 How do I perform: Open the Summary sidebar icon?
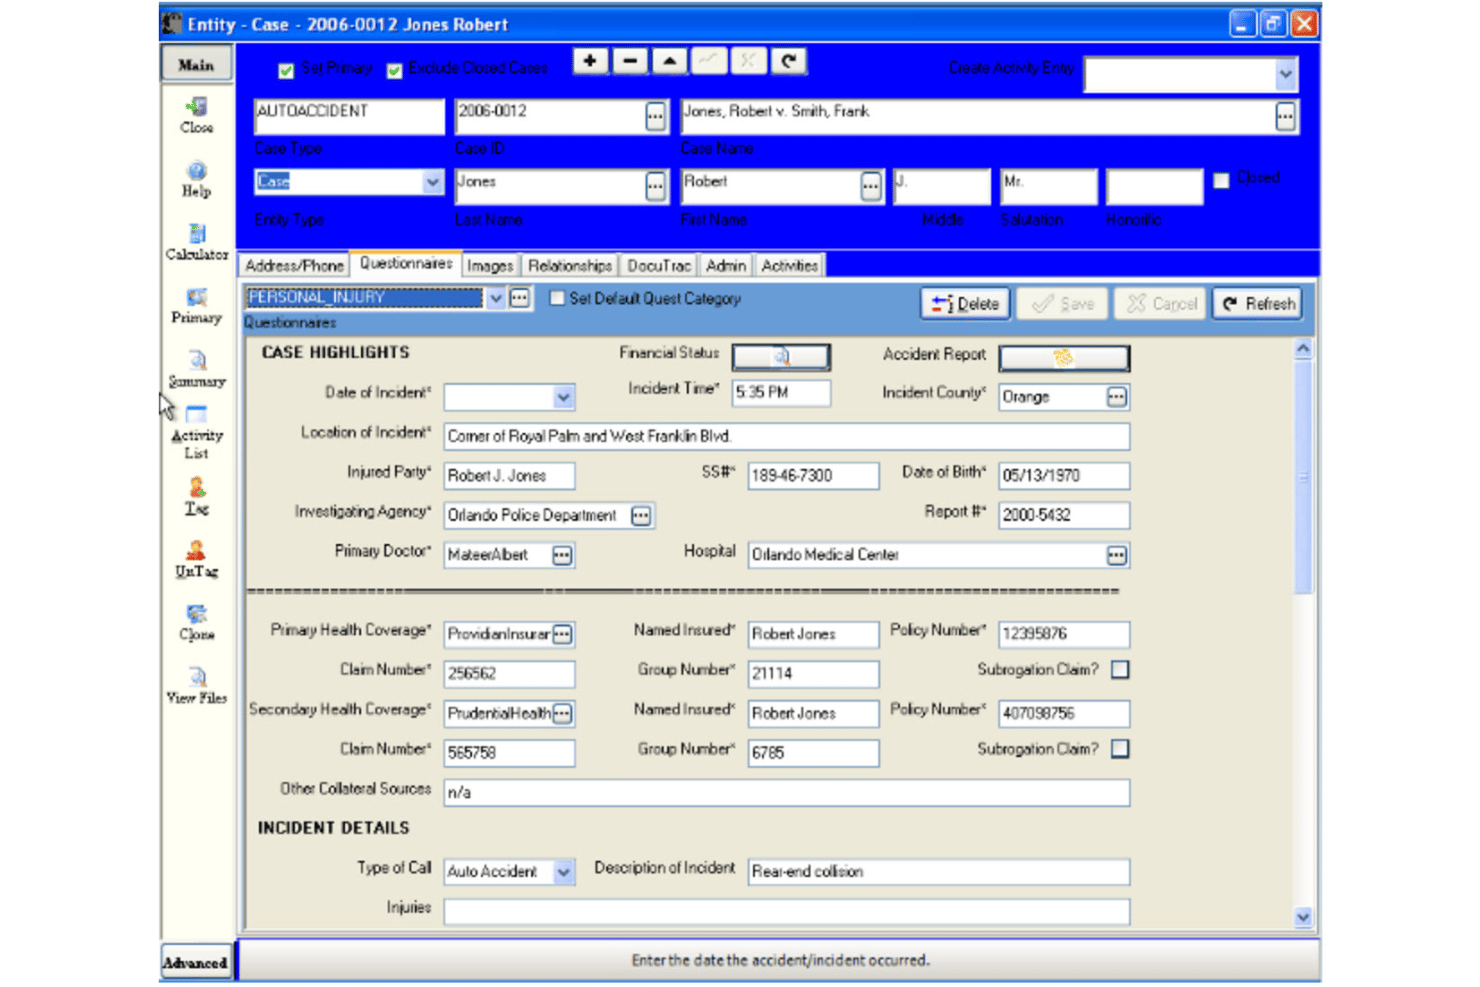tap(196, 369)
